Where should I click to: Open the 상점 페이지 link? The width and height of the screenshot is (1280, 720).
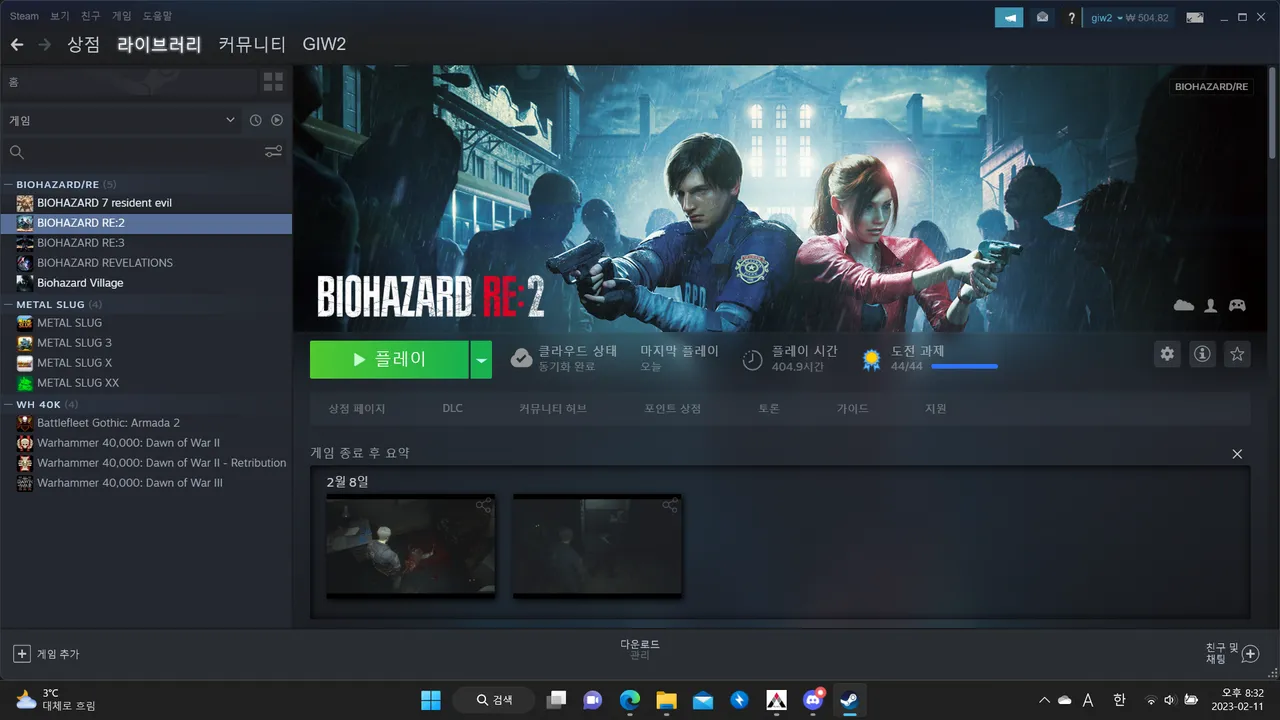(x=357, y=409)
